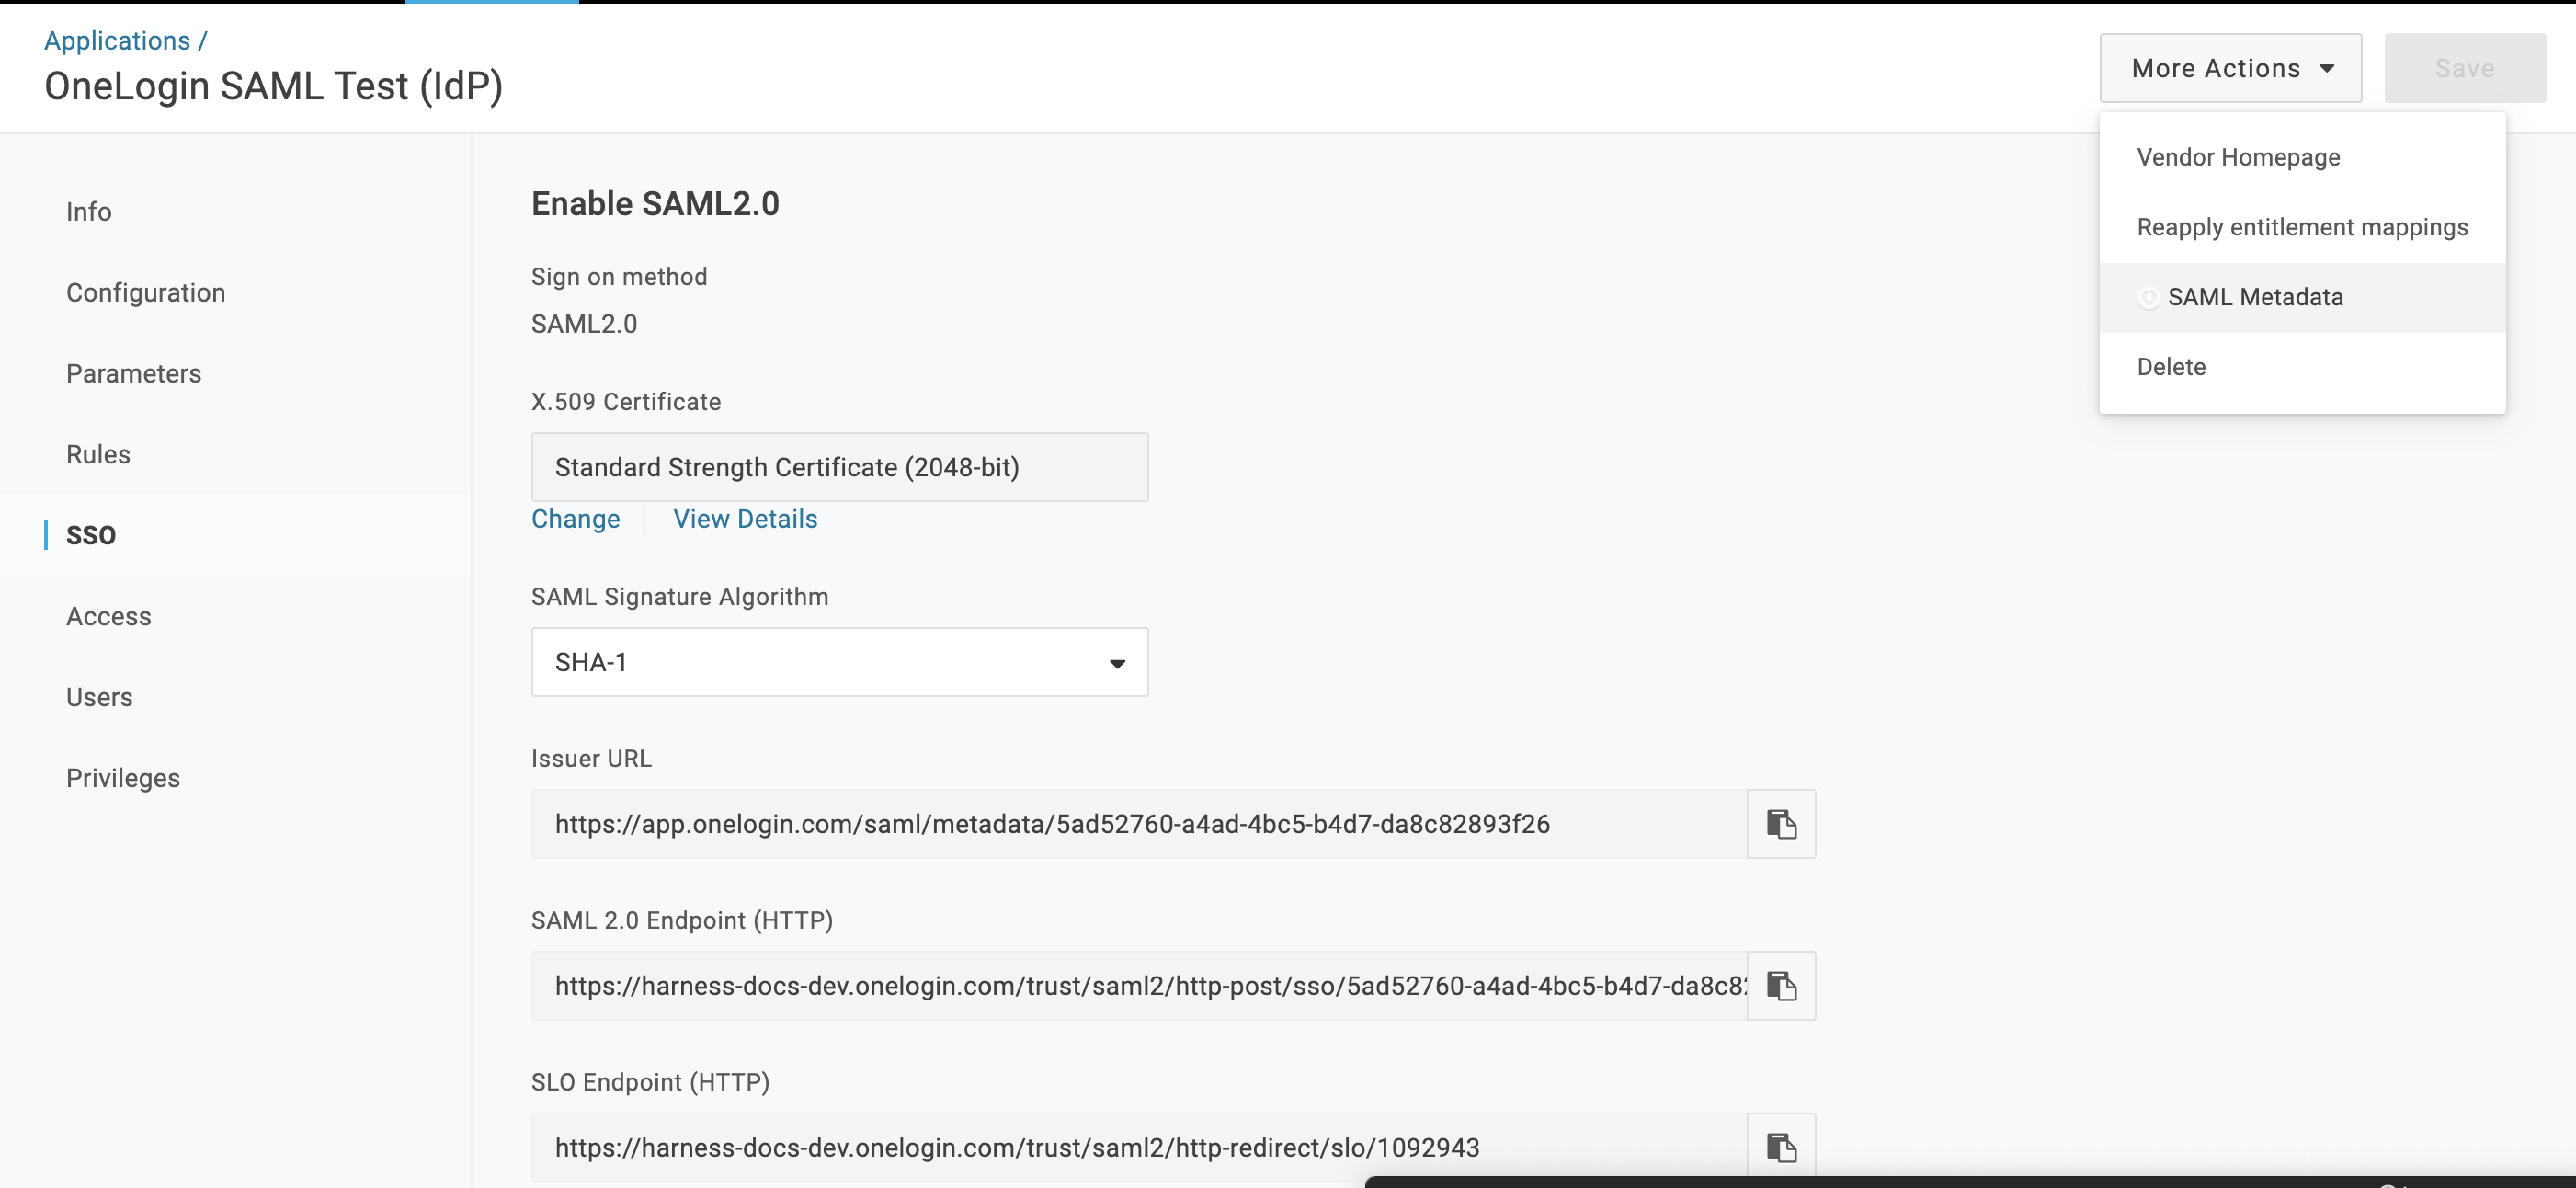2576x1188 pixels.
Task: Open the Parameters sidebar tab
Action: pyautogui.click(x=134, y=374)
